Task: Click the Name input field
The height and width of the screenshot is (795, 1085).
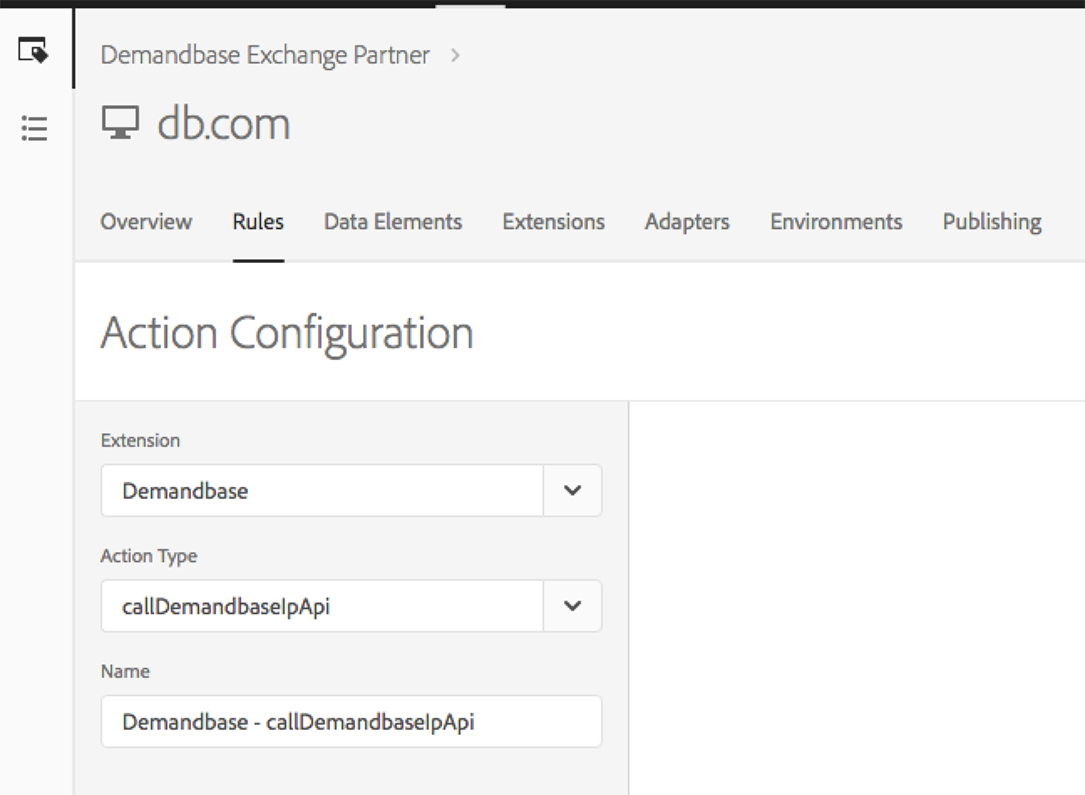Action: coord(352,722)
